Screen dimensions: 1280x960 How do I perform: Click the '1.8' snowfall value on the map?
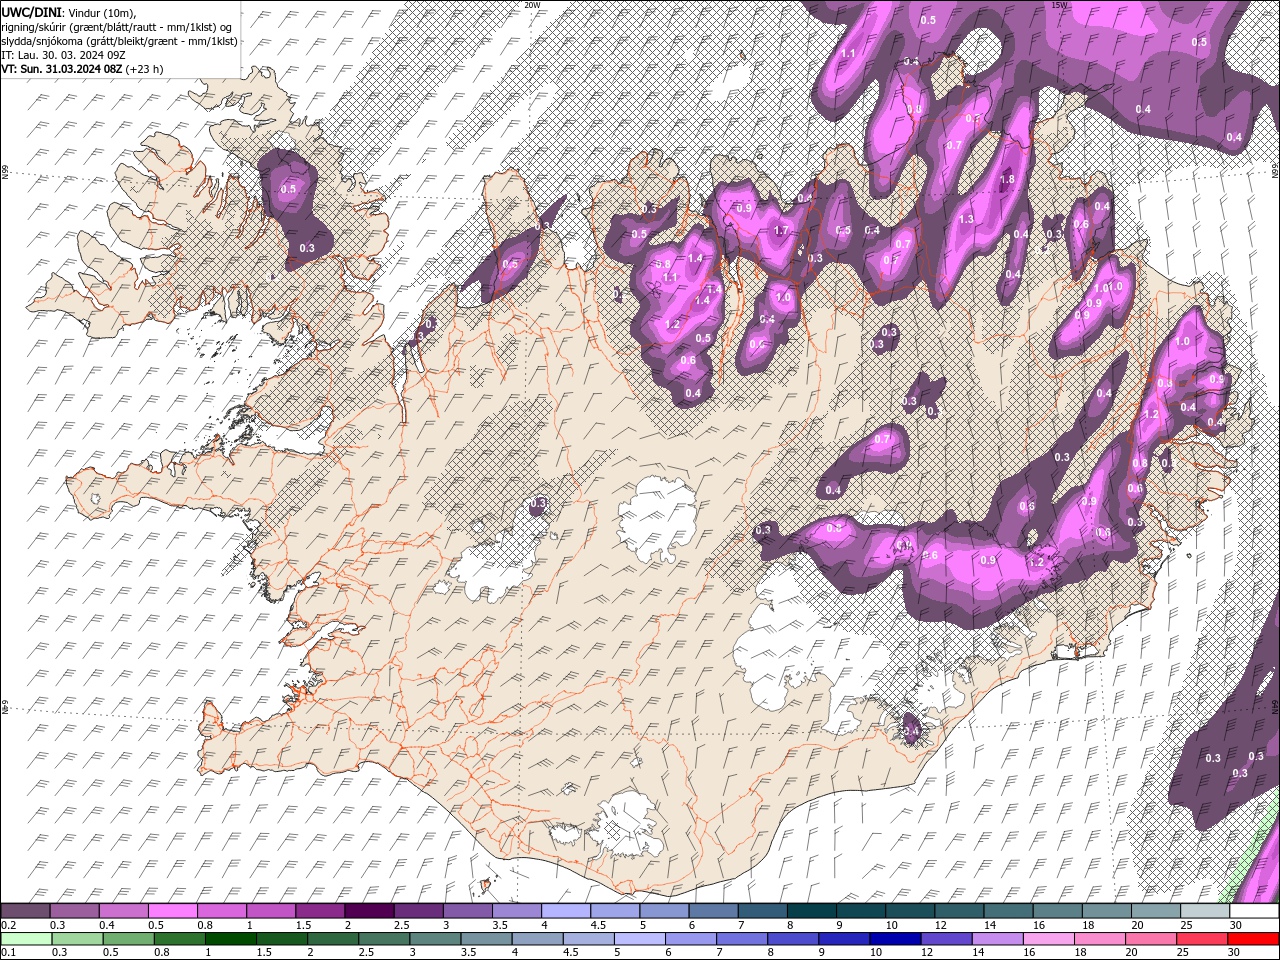1007,180
